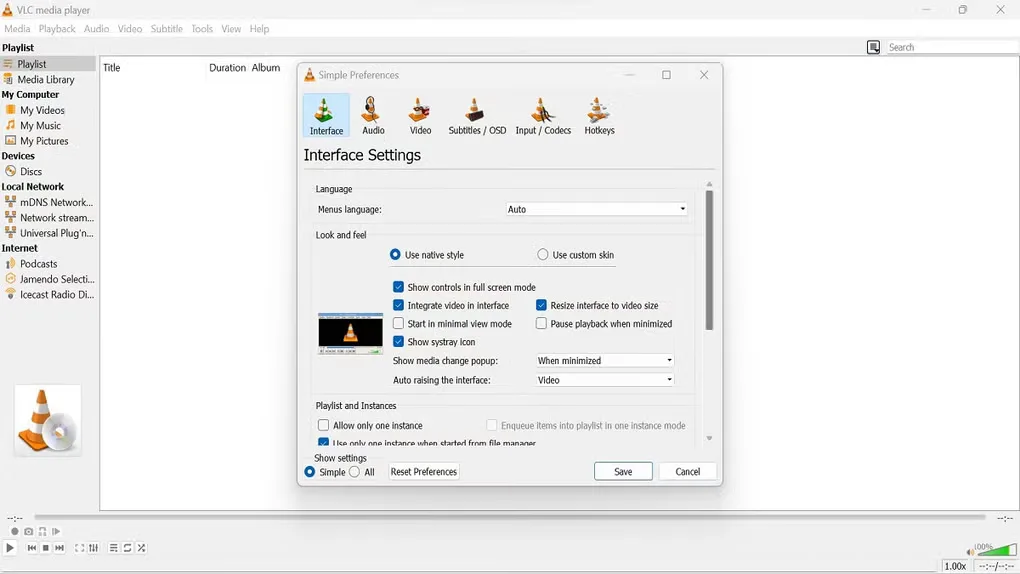Image resolution: width=1020 pixels, height=574 pixels.
Task: Select Discs under Devices
Action: pos(31,172)
